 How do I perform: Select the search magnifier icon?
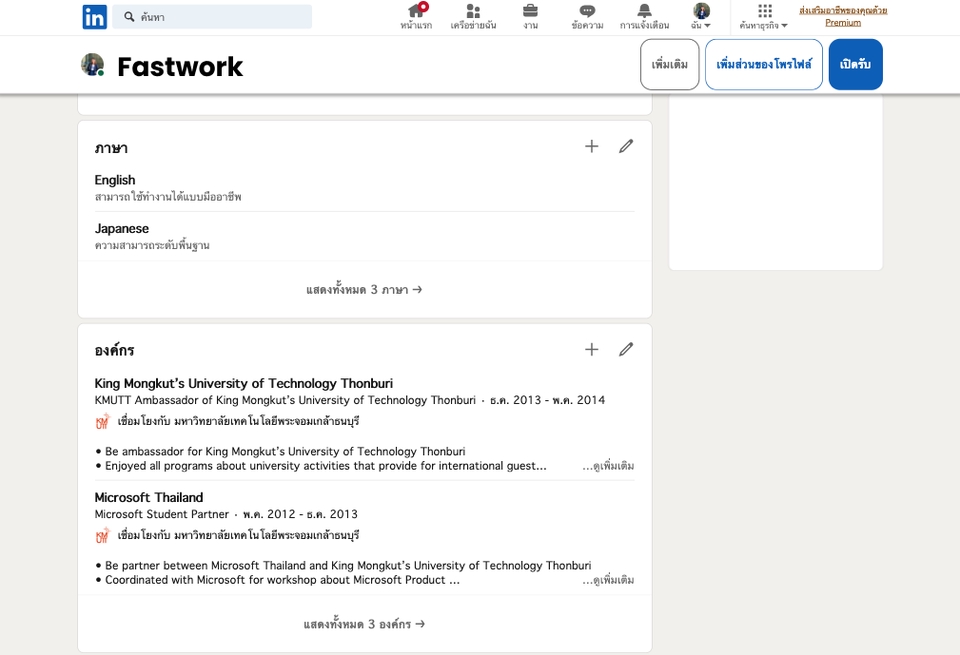coord(129,17)
